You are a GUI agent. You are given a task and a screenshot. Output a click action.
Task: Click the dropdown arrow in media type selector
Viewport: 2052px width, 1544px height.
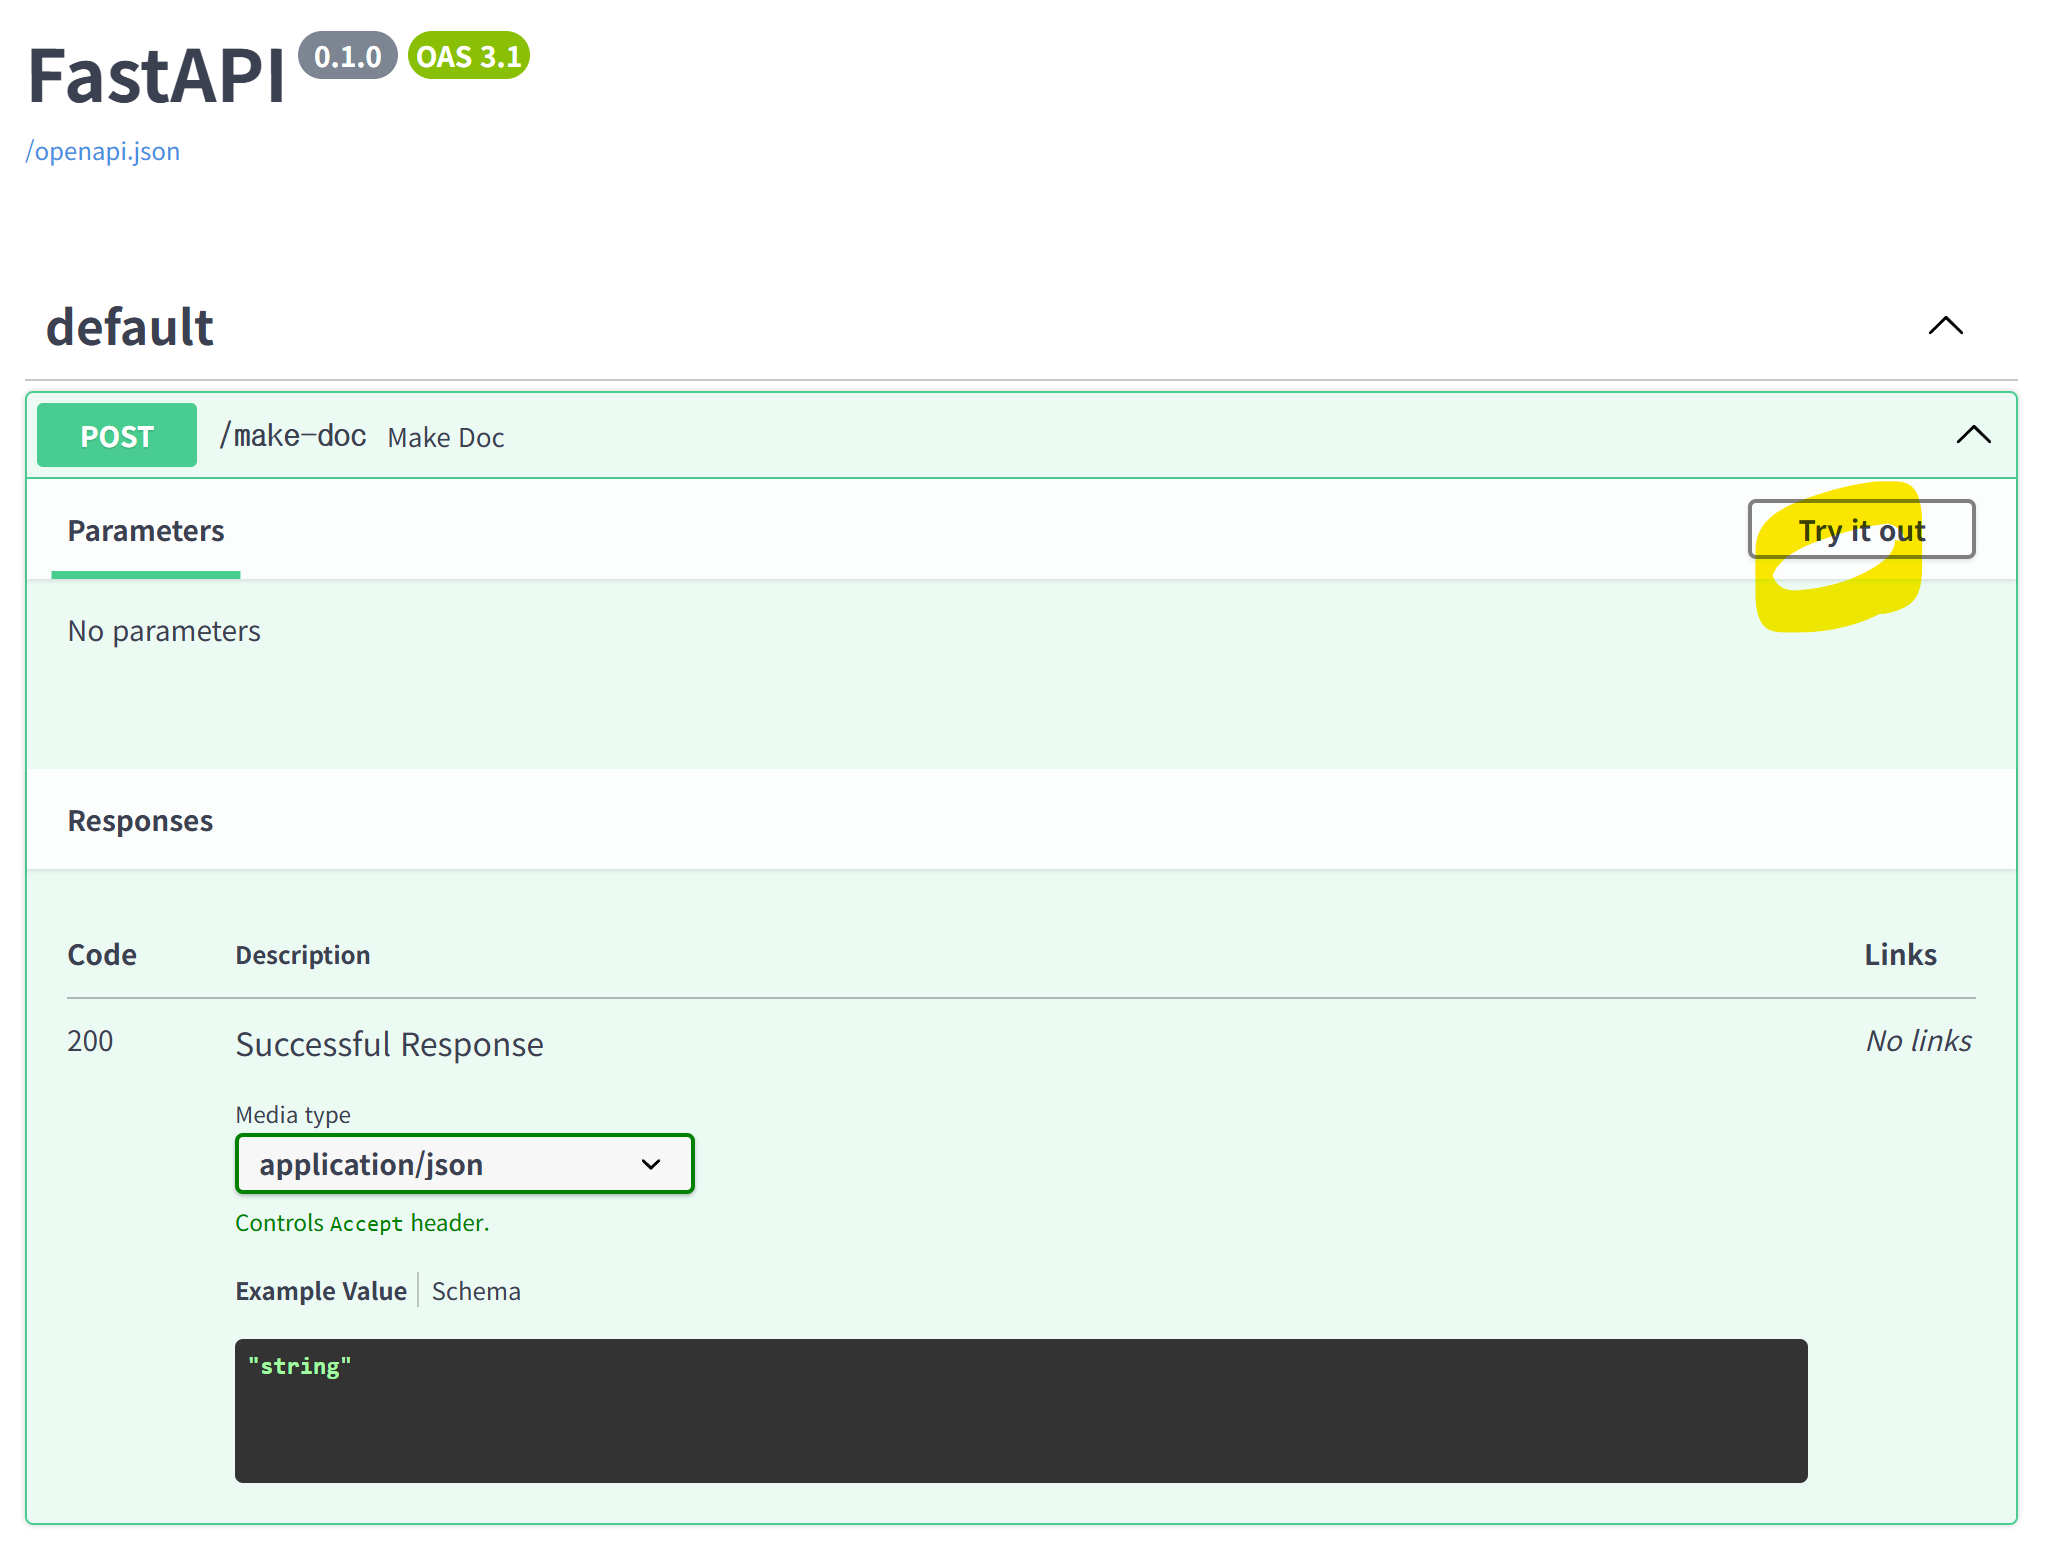point(651,1164)
